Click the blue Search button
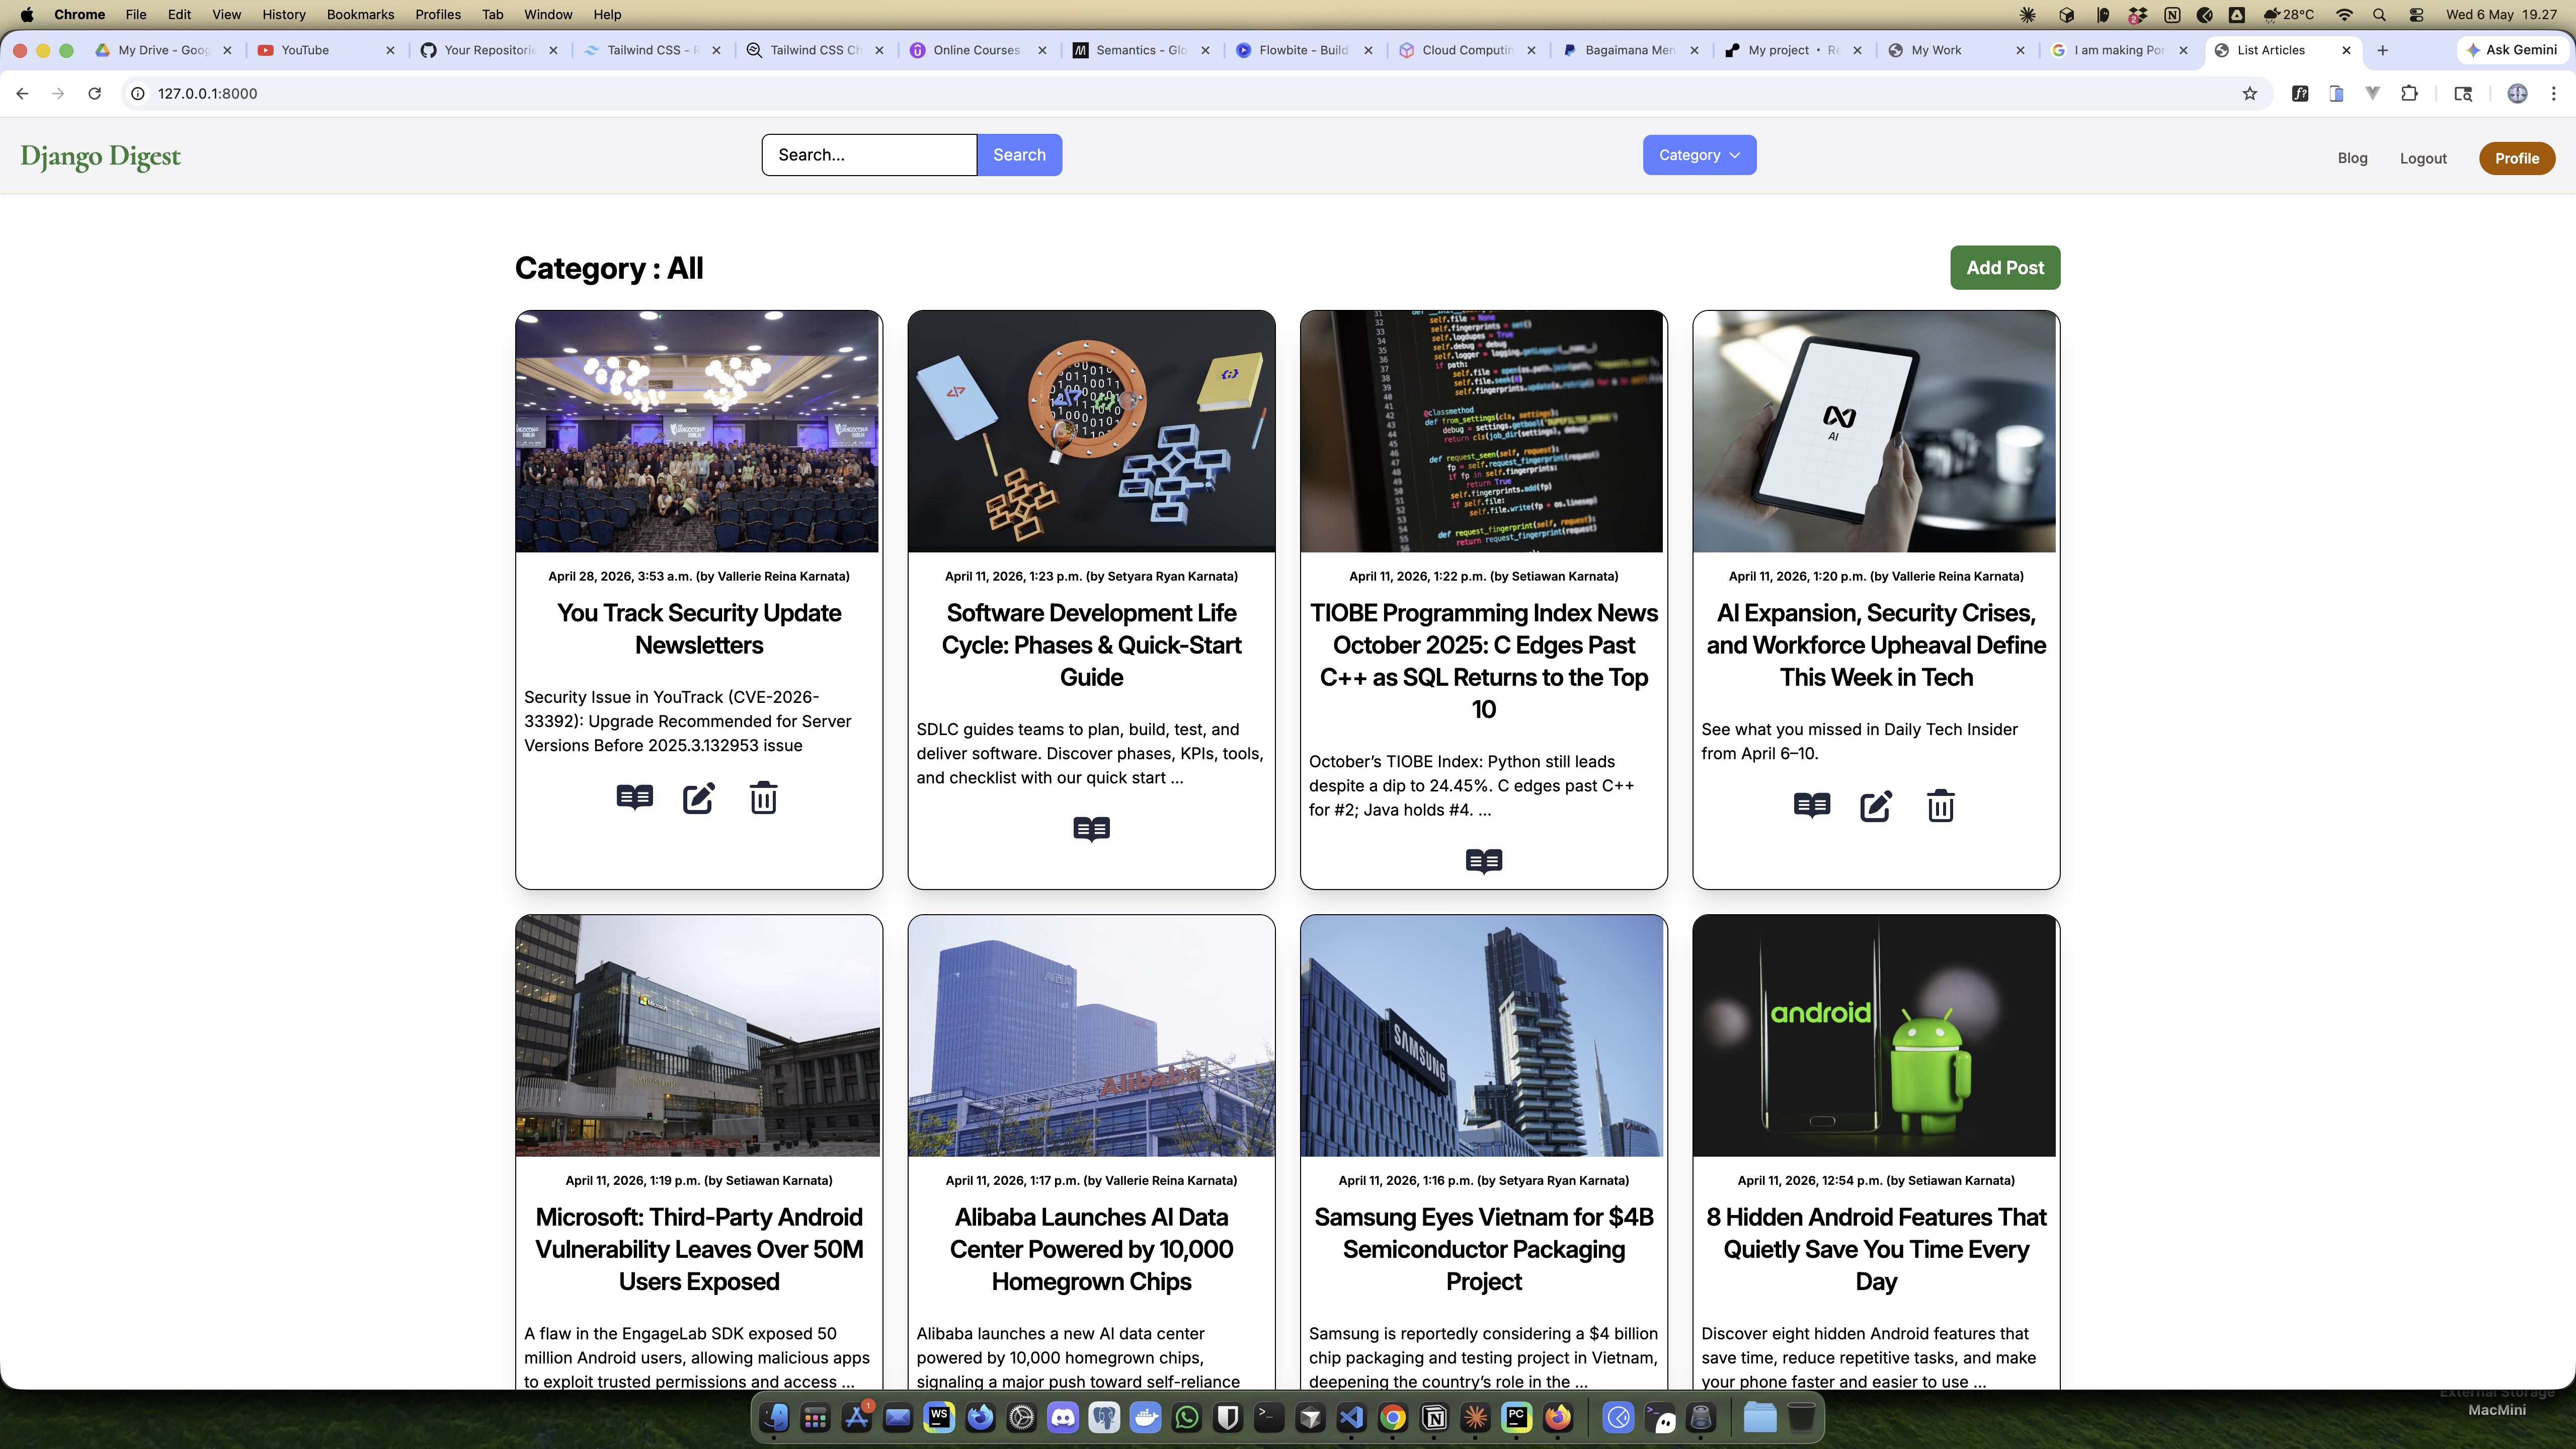The width and height of the screenshot is (2576, 1449). pyautogui.click(x=1019, y=155)
